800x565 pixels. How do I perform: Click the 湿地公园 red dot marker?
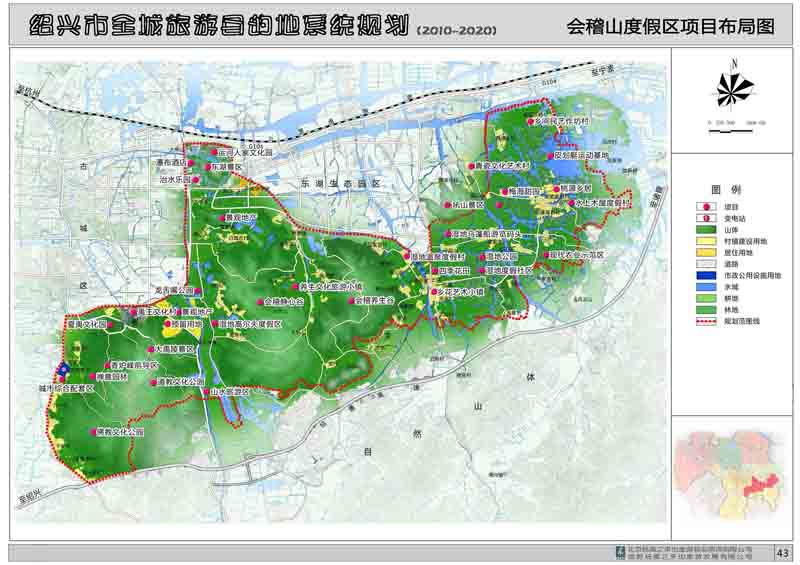482,256
